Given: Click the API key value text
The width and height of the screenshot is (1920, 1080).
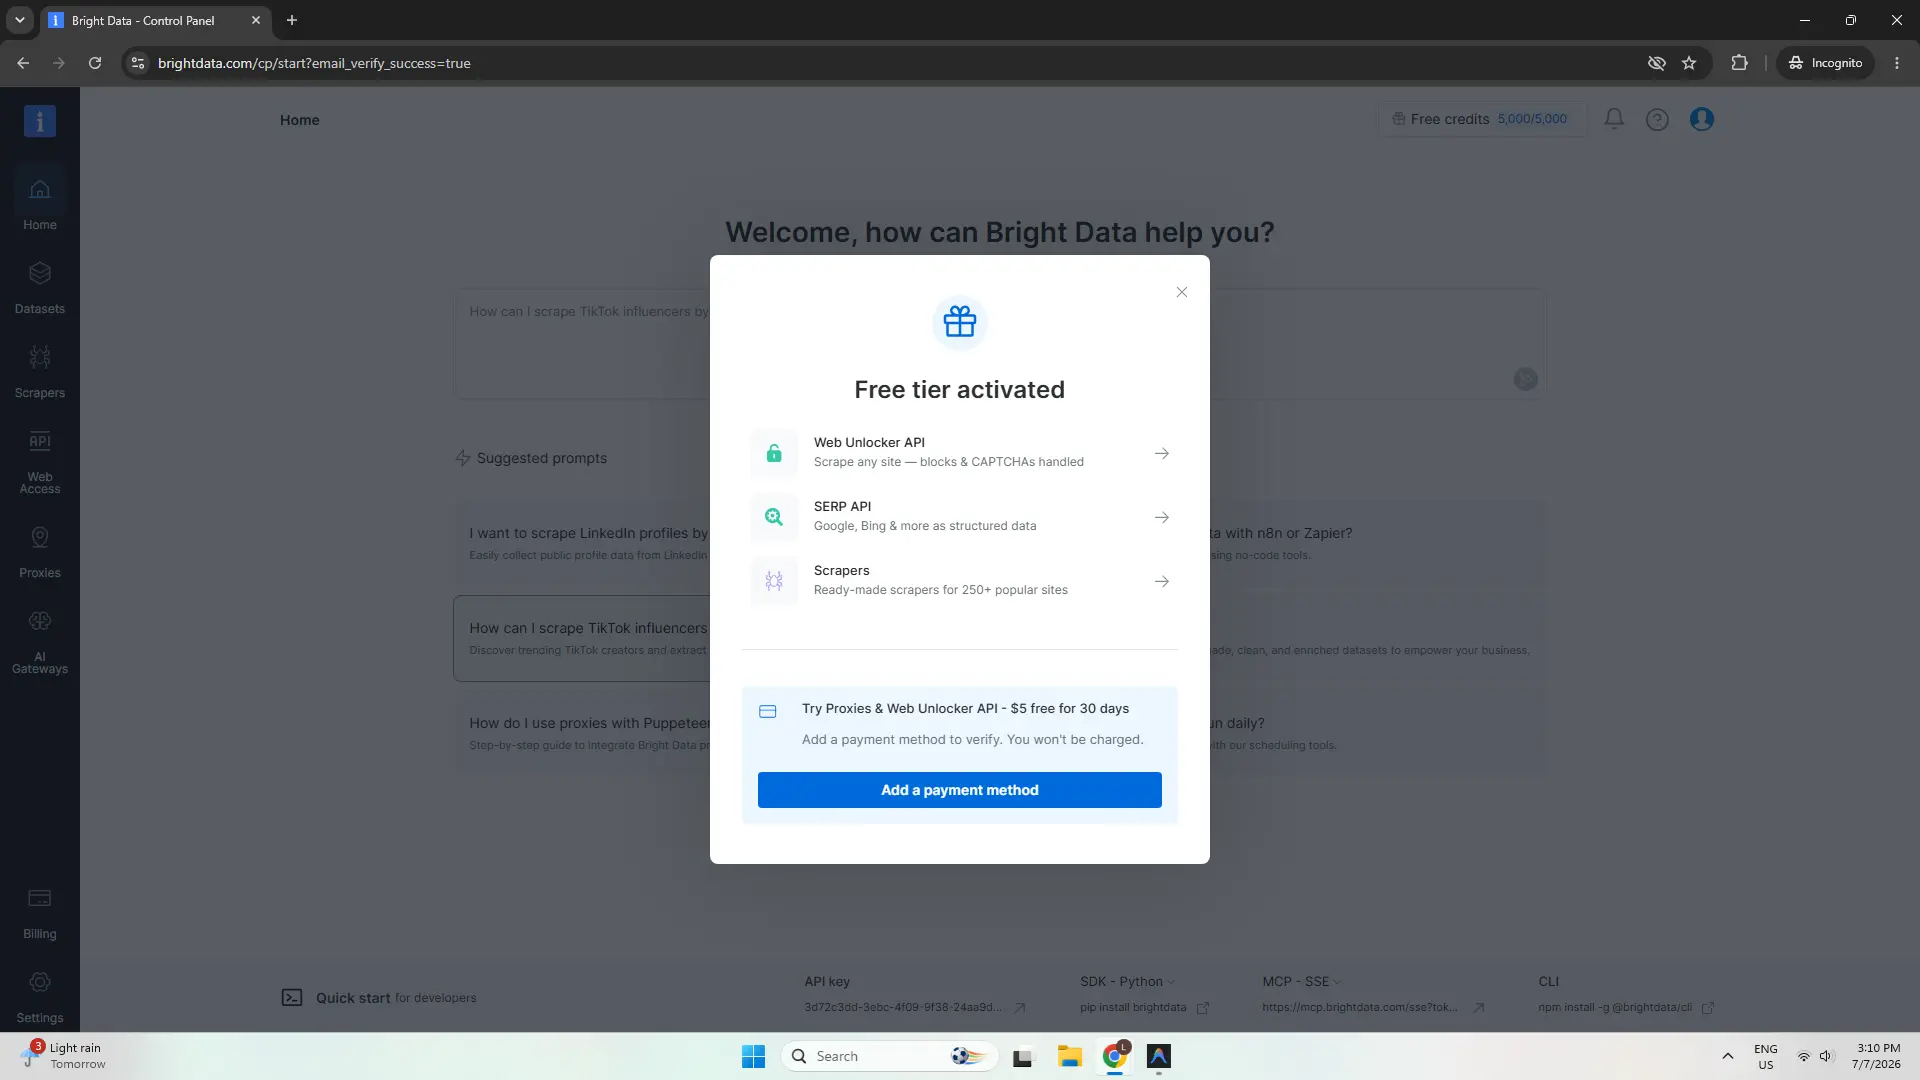Looking at the screenshot, I should (x=902, y=1007).
